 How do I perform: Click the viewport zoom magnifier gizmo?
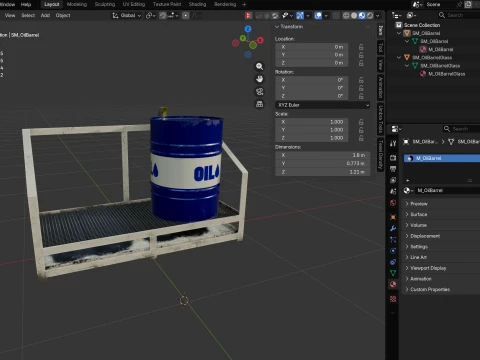(x=259, y=66)
